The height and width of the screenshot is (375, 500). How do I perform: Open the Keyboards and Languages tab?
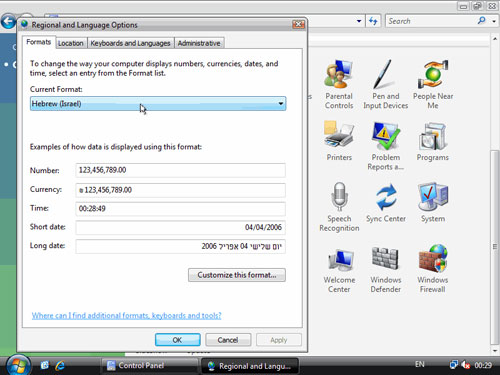point(130,43)
